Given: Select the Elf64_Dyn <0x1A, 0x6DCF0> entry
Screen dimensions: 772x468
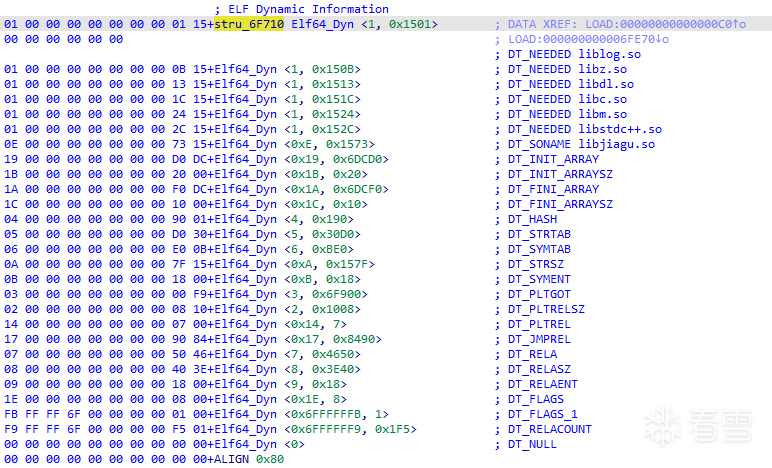Looking at the screenshot, I should pyautogui.click(x=301, y=189).
